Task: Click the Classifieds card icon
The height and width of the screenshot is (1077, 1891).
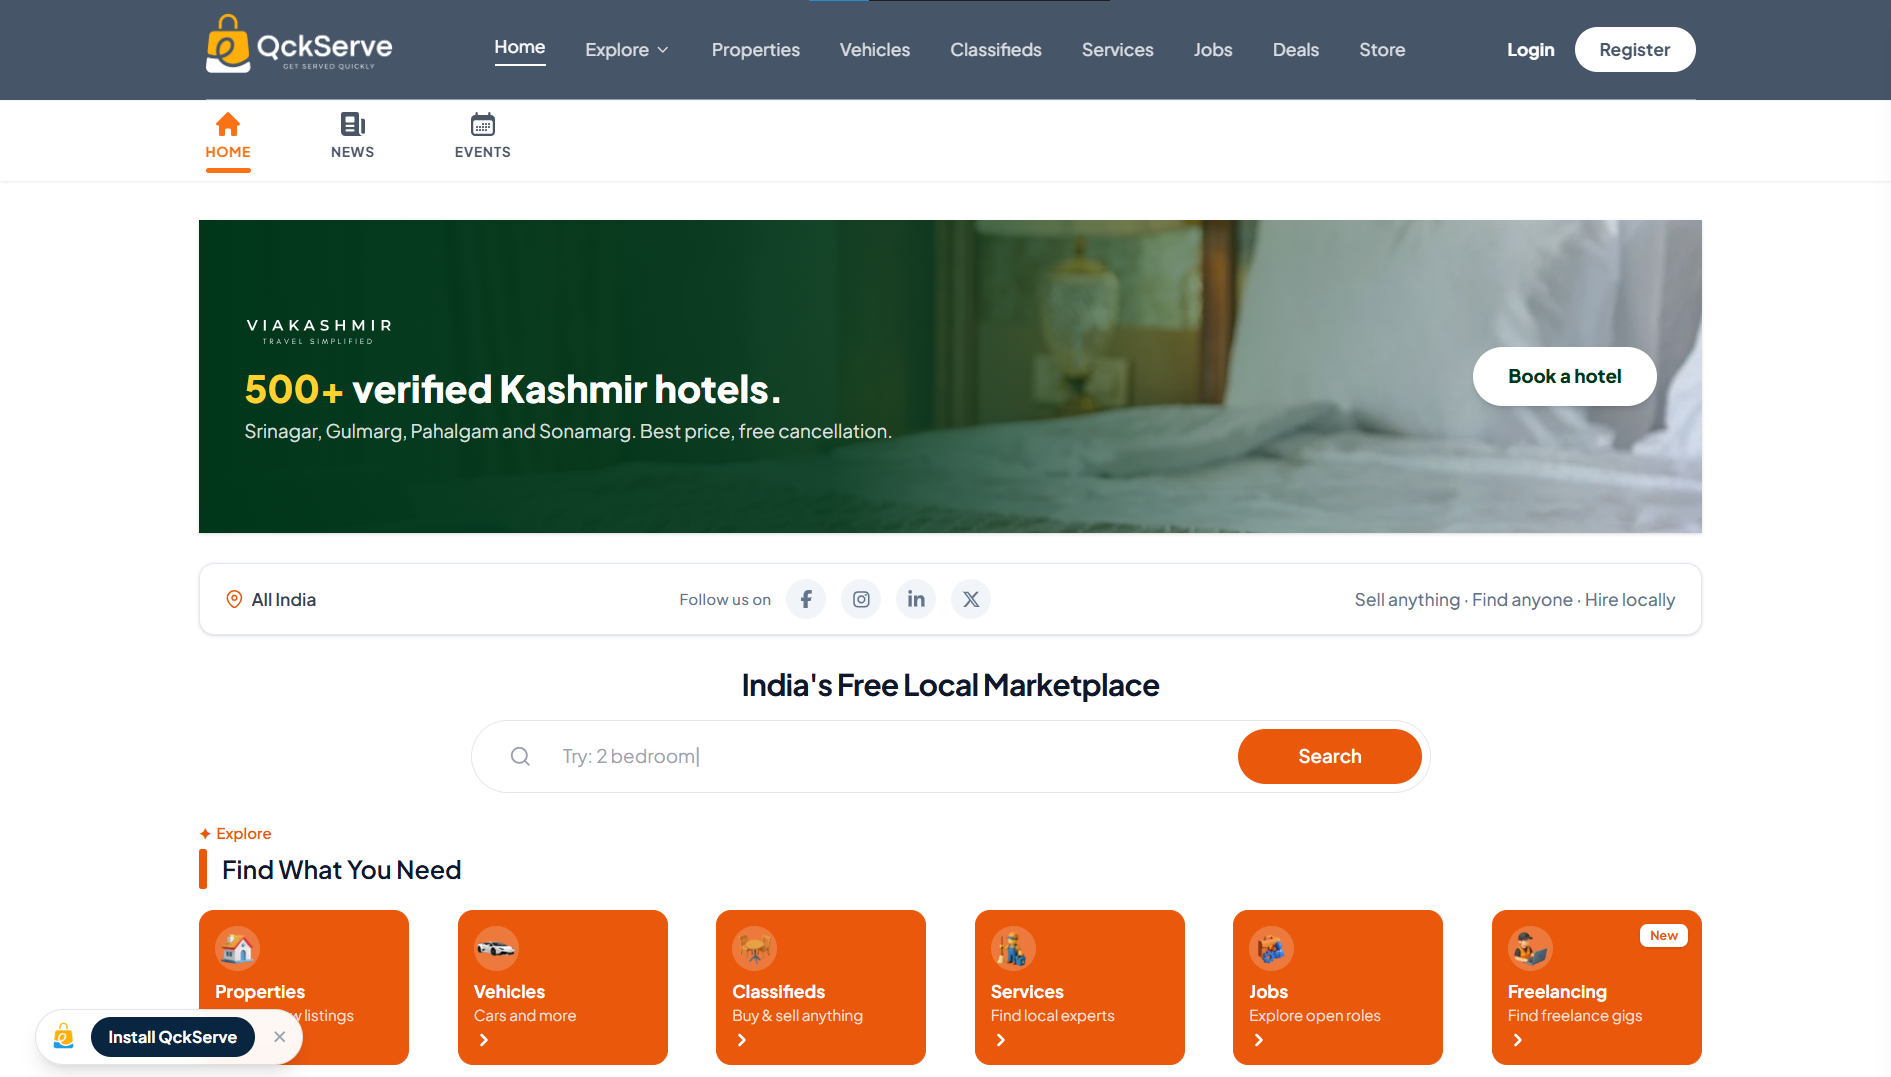Action: click(754, 948)
